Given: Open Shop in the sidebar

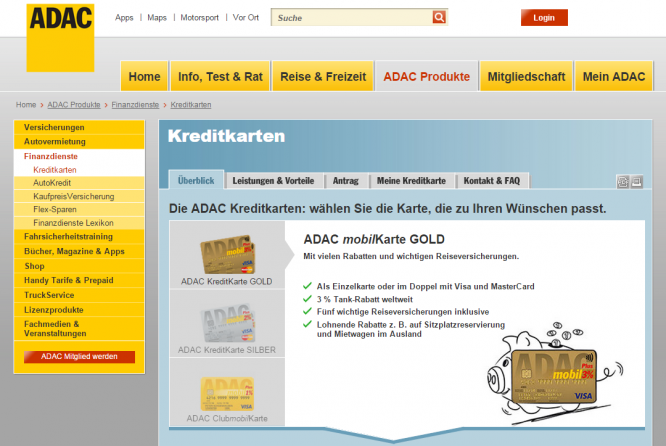Looking at the screenshot, I should [x=79, y=266].
